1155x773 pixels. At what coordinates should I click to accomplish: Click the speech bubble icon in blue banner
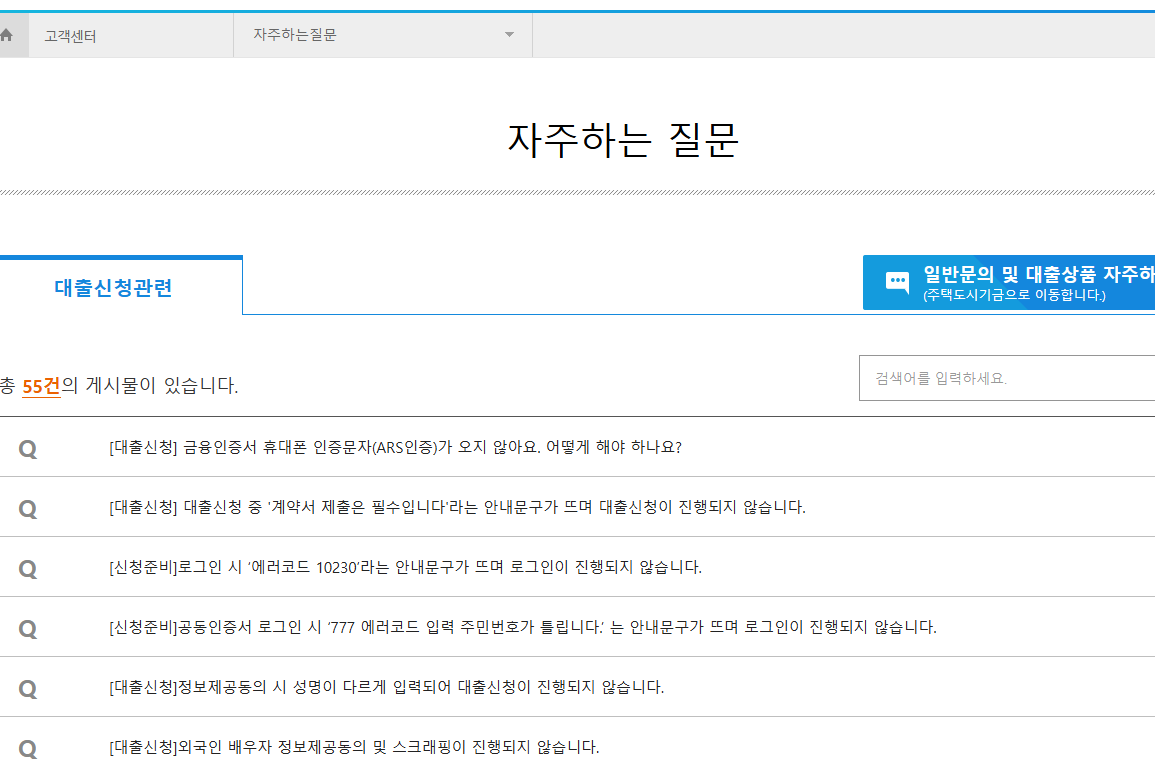click(897, 282)
